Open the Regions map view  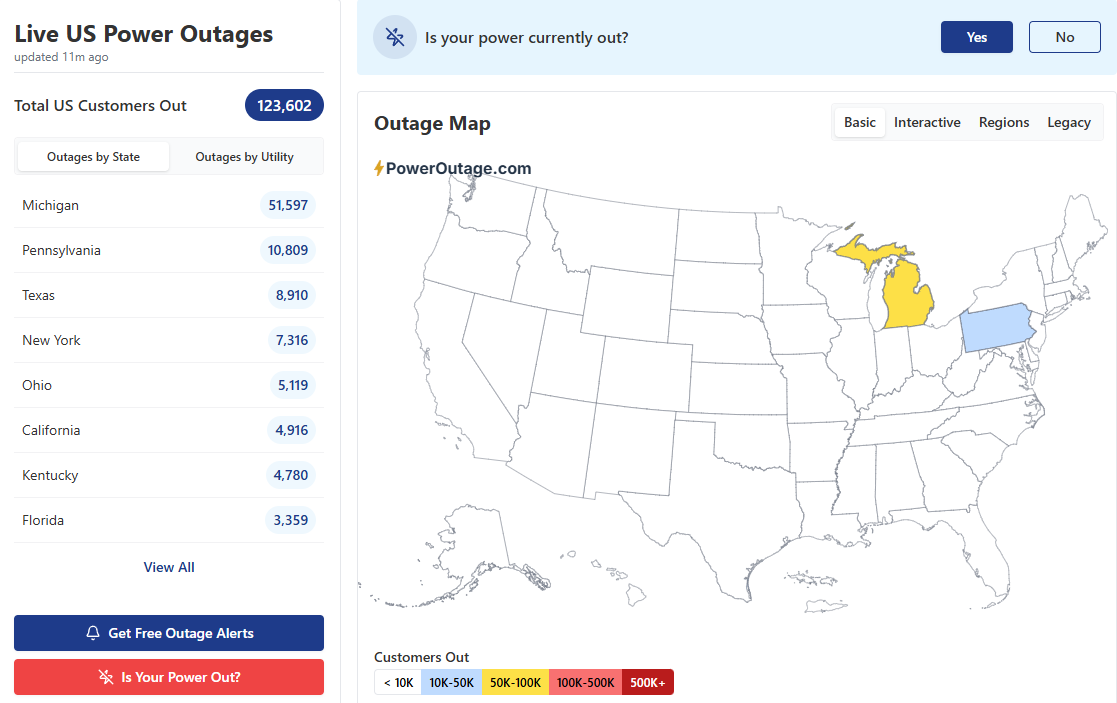[1003, 122]
